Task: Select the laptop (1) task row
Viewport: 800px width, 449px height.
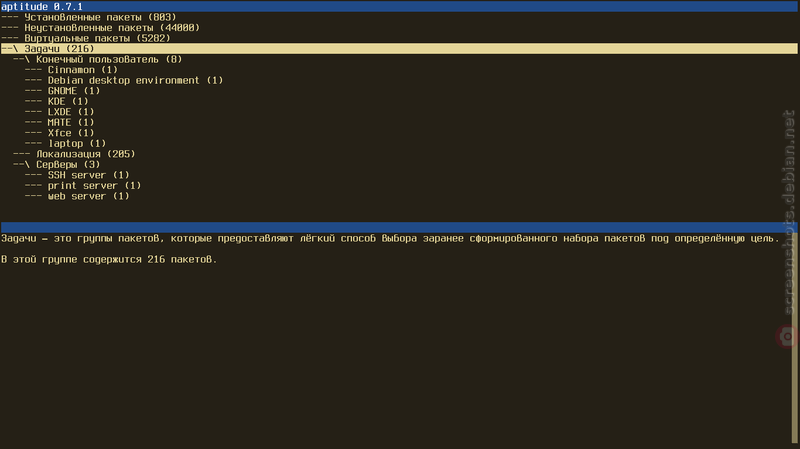Action: coord(65,143)
